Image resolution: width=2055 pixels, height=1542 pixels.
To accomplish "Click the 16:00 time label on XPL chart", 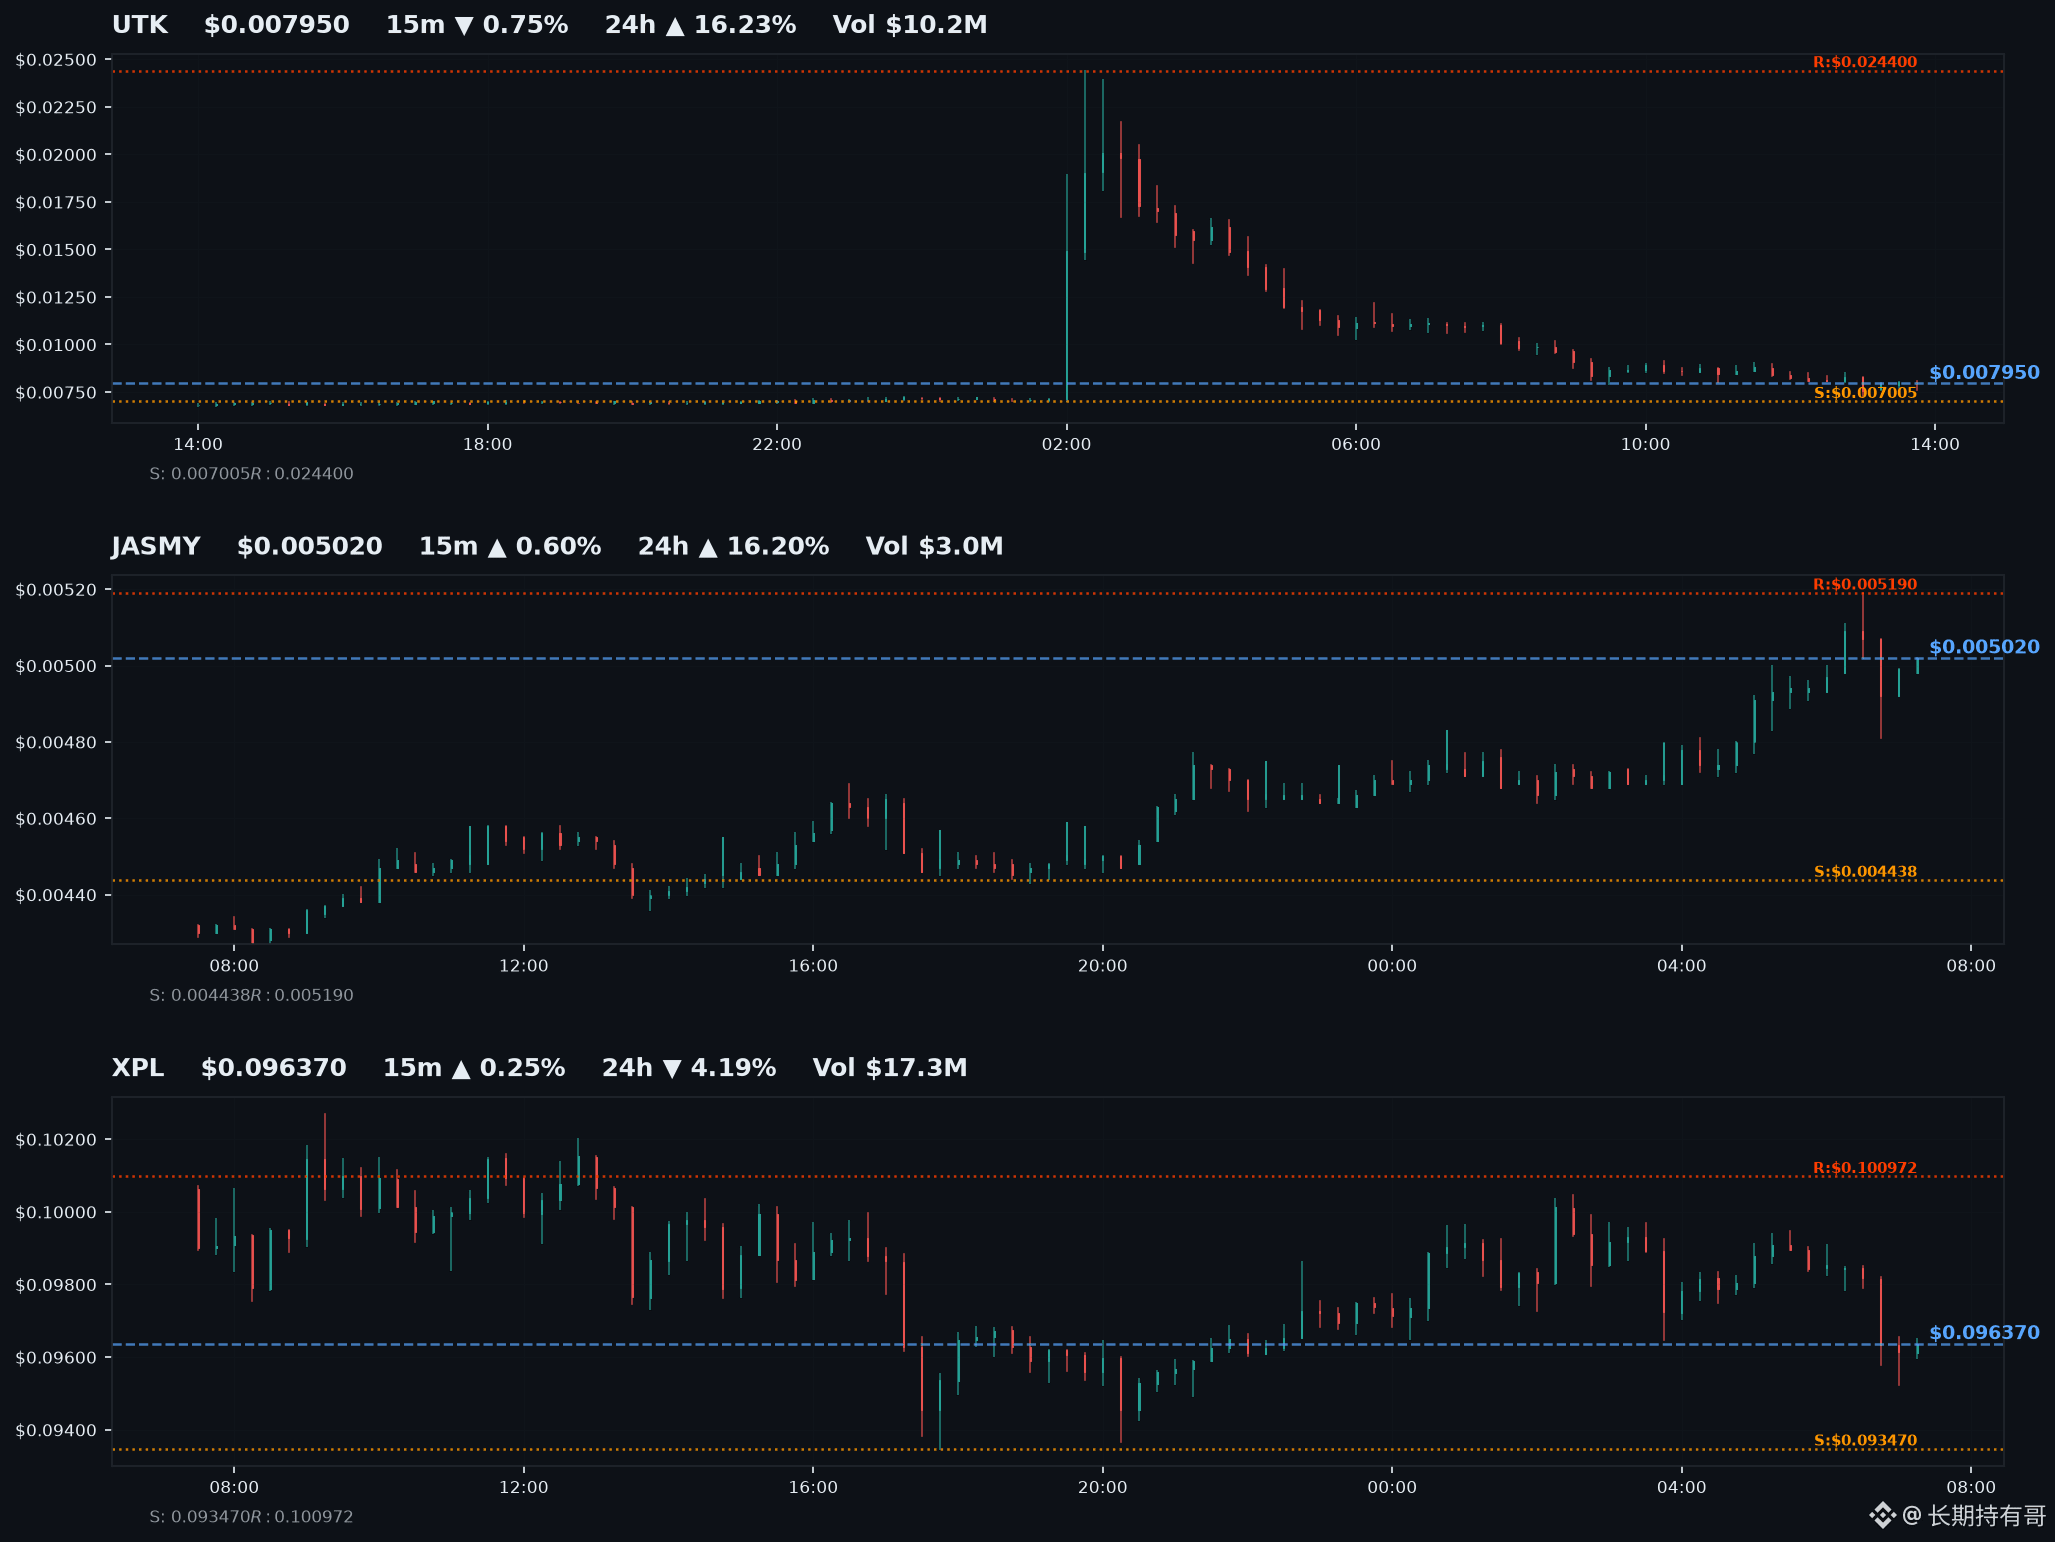I will [813, 1488].
